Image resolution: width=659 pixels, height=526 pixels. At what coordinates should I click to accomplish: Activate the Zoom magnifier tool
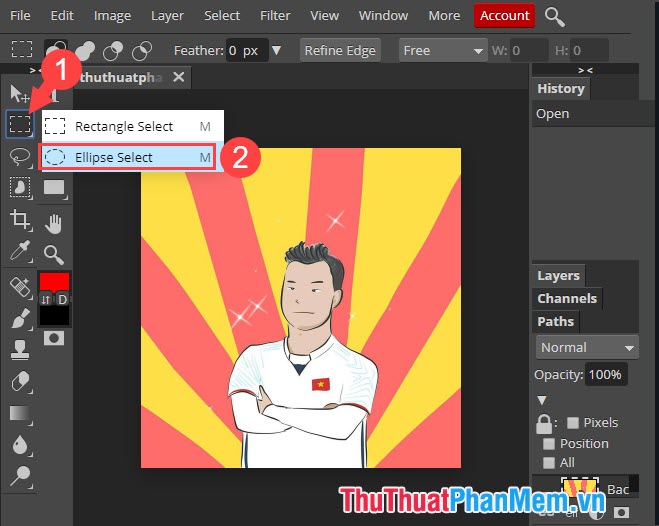pos(53,254)
